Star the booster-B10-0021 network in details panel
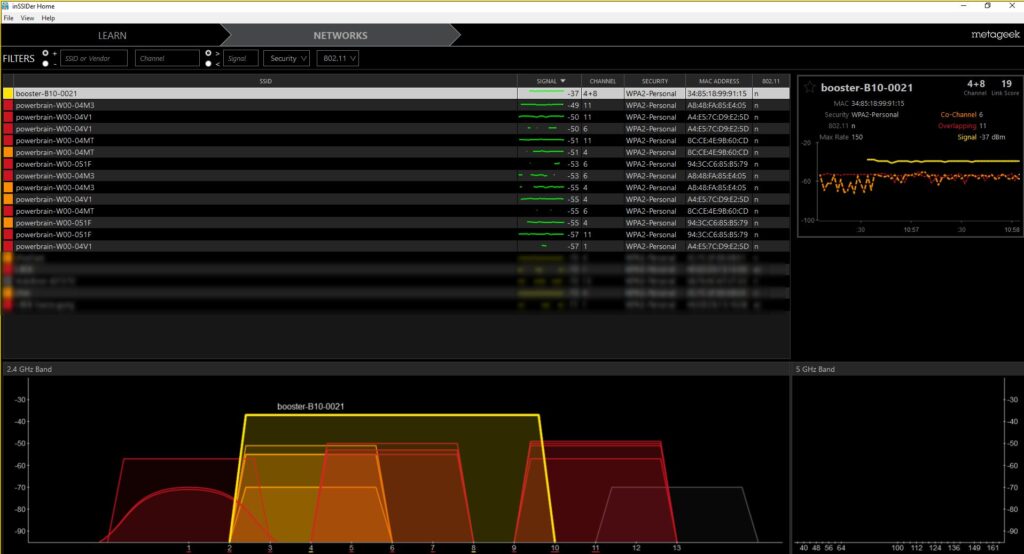The width and height of the screenshot is (1024, 554). [x=810, y=88]
